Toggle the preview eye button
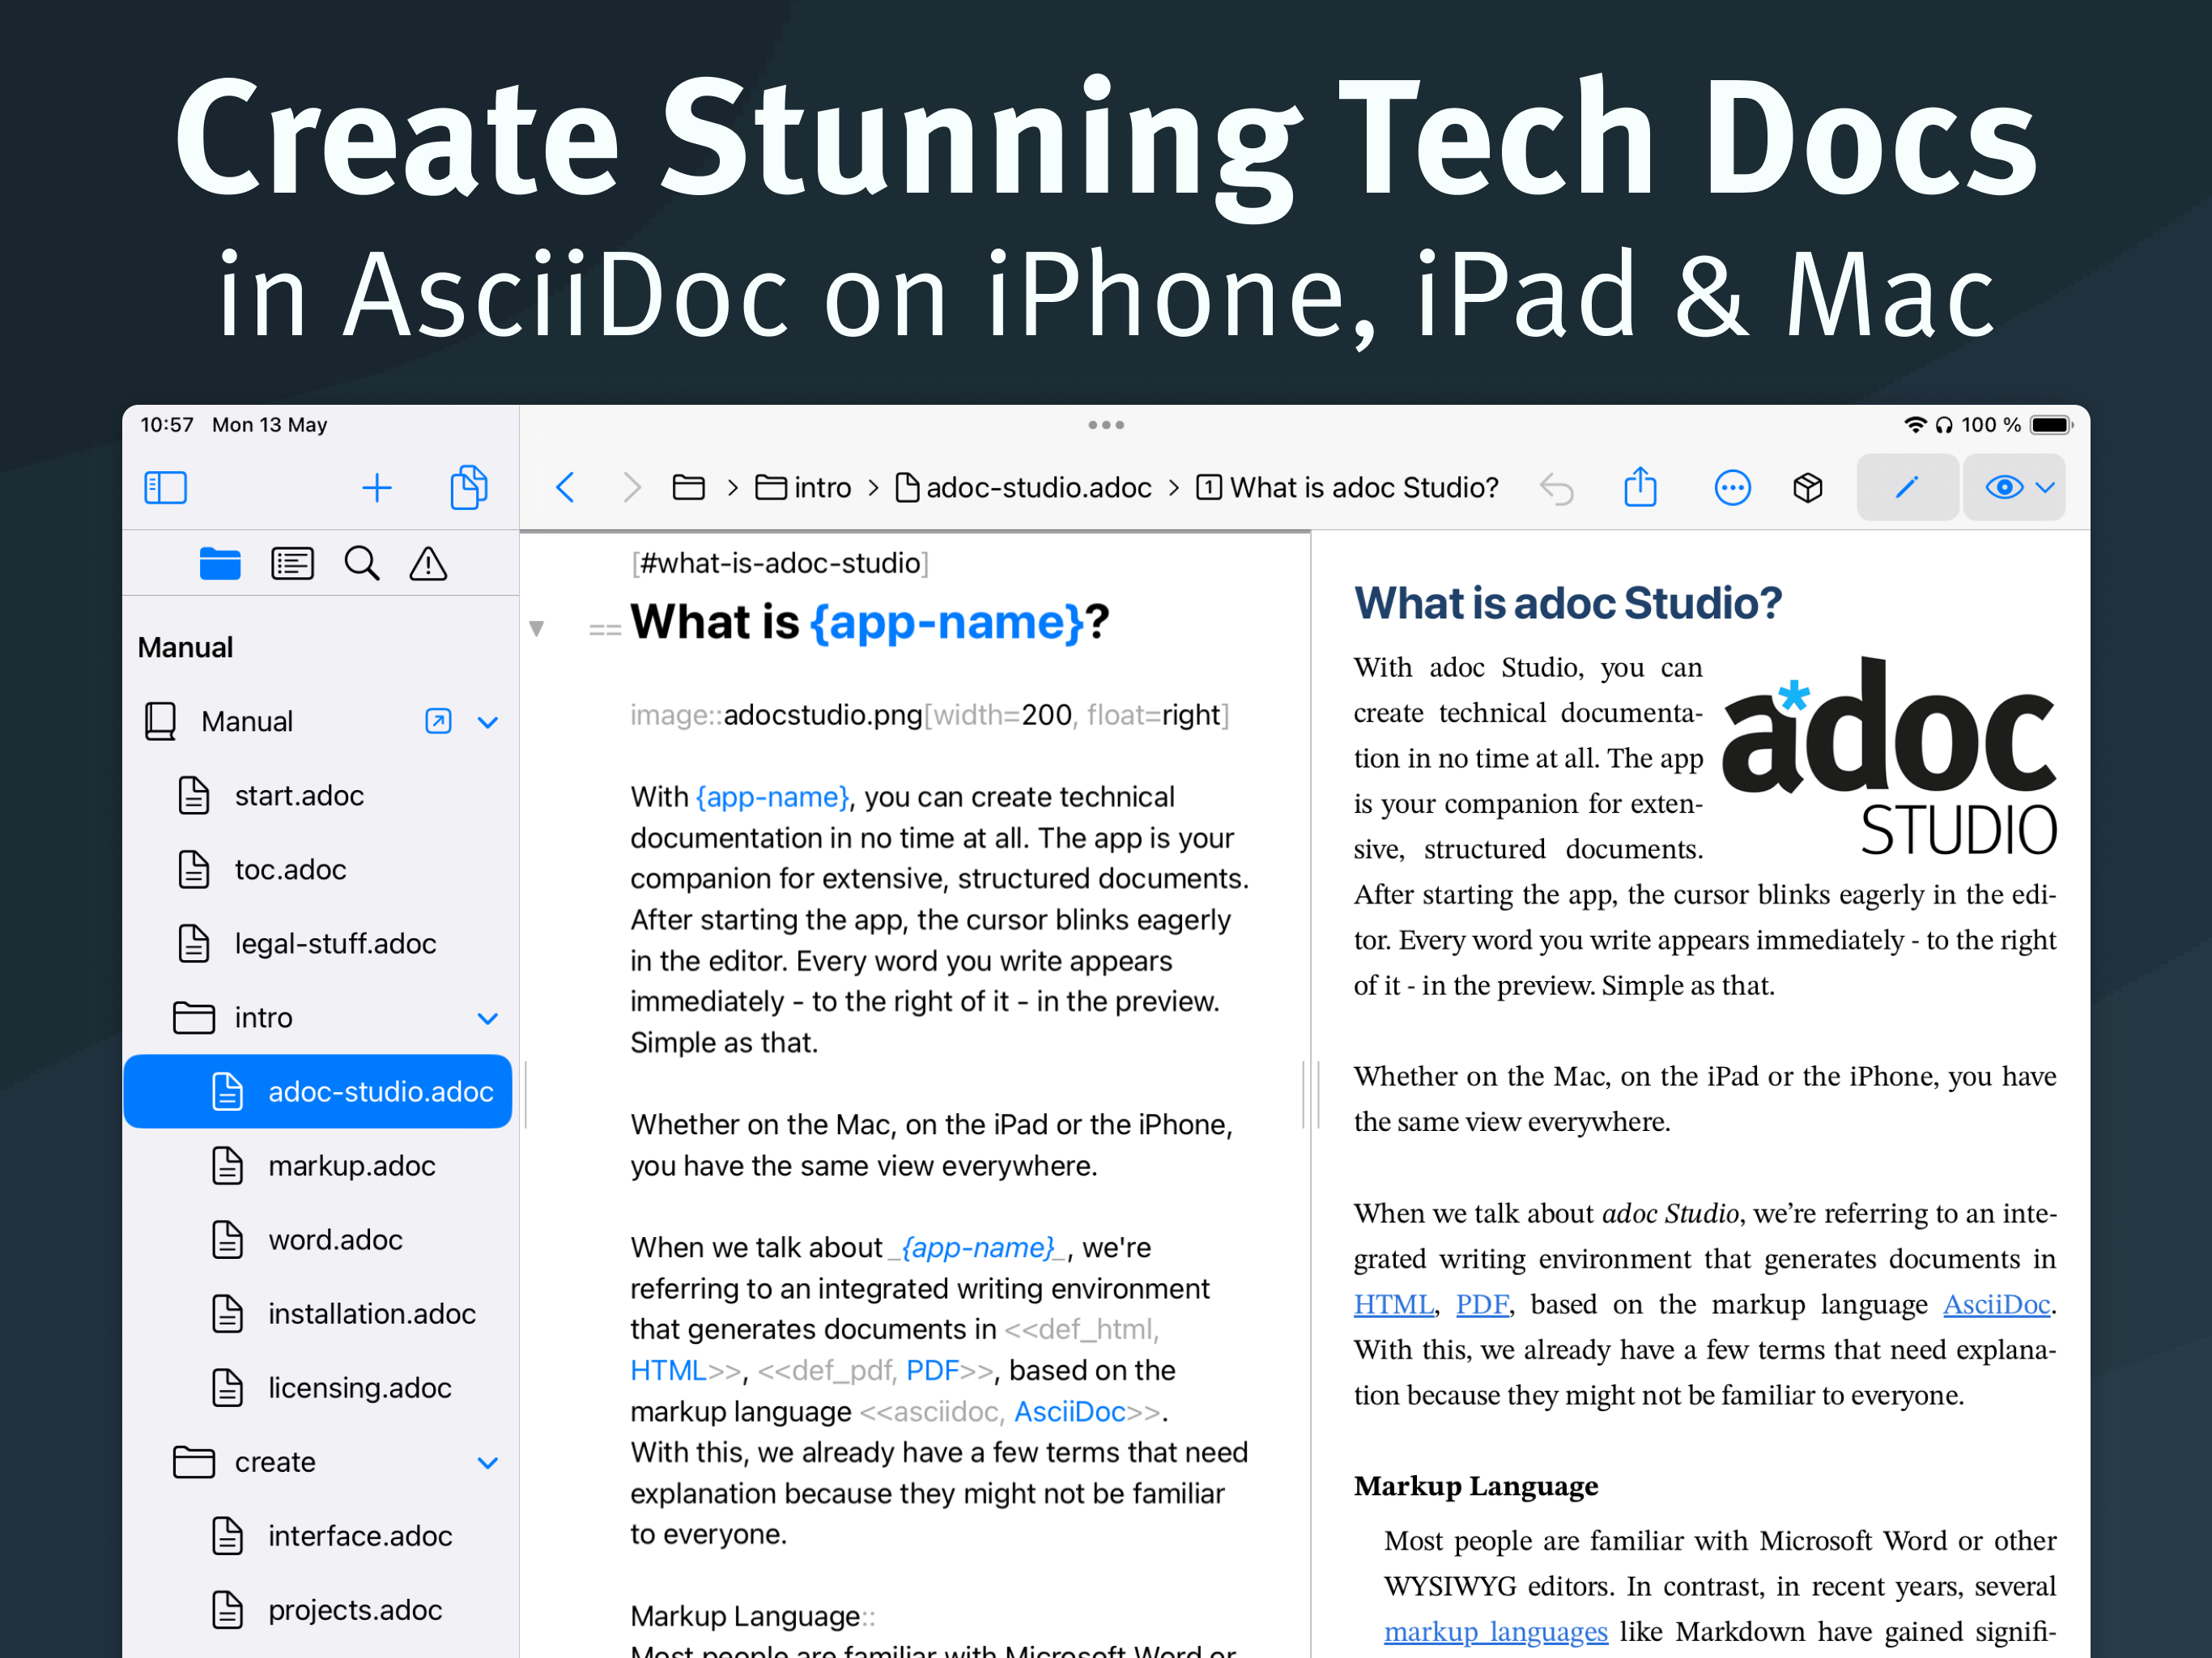2212x1658 pixels. pyautogui.click(x=2003, y=487)
